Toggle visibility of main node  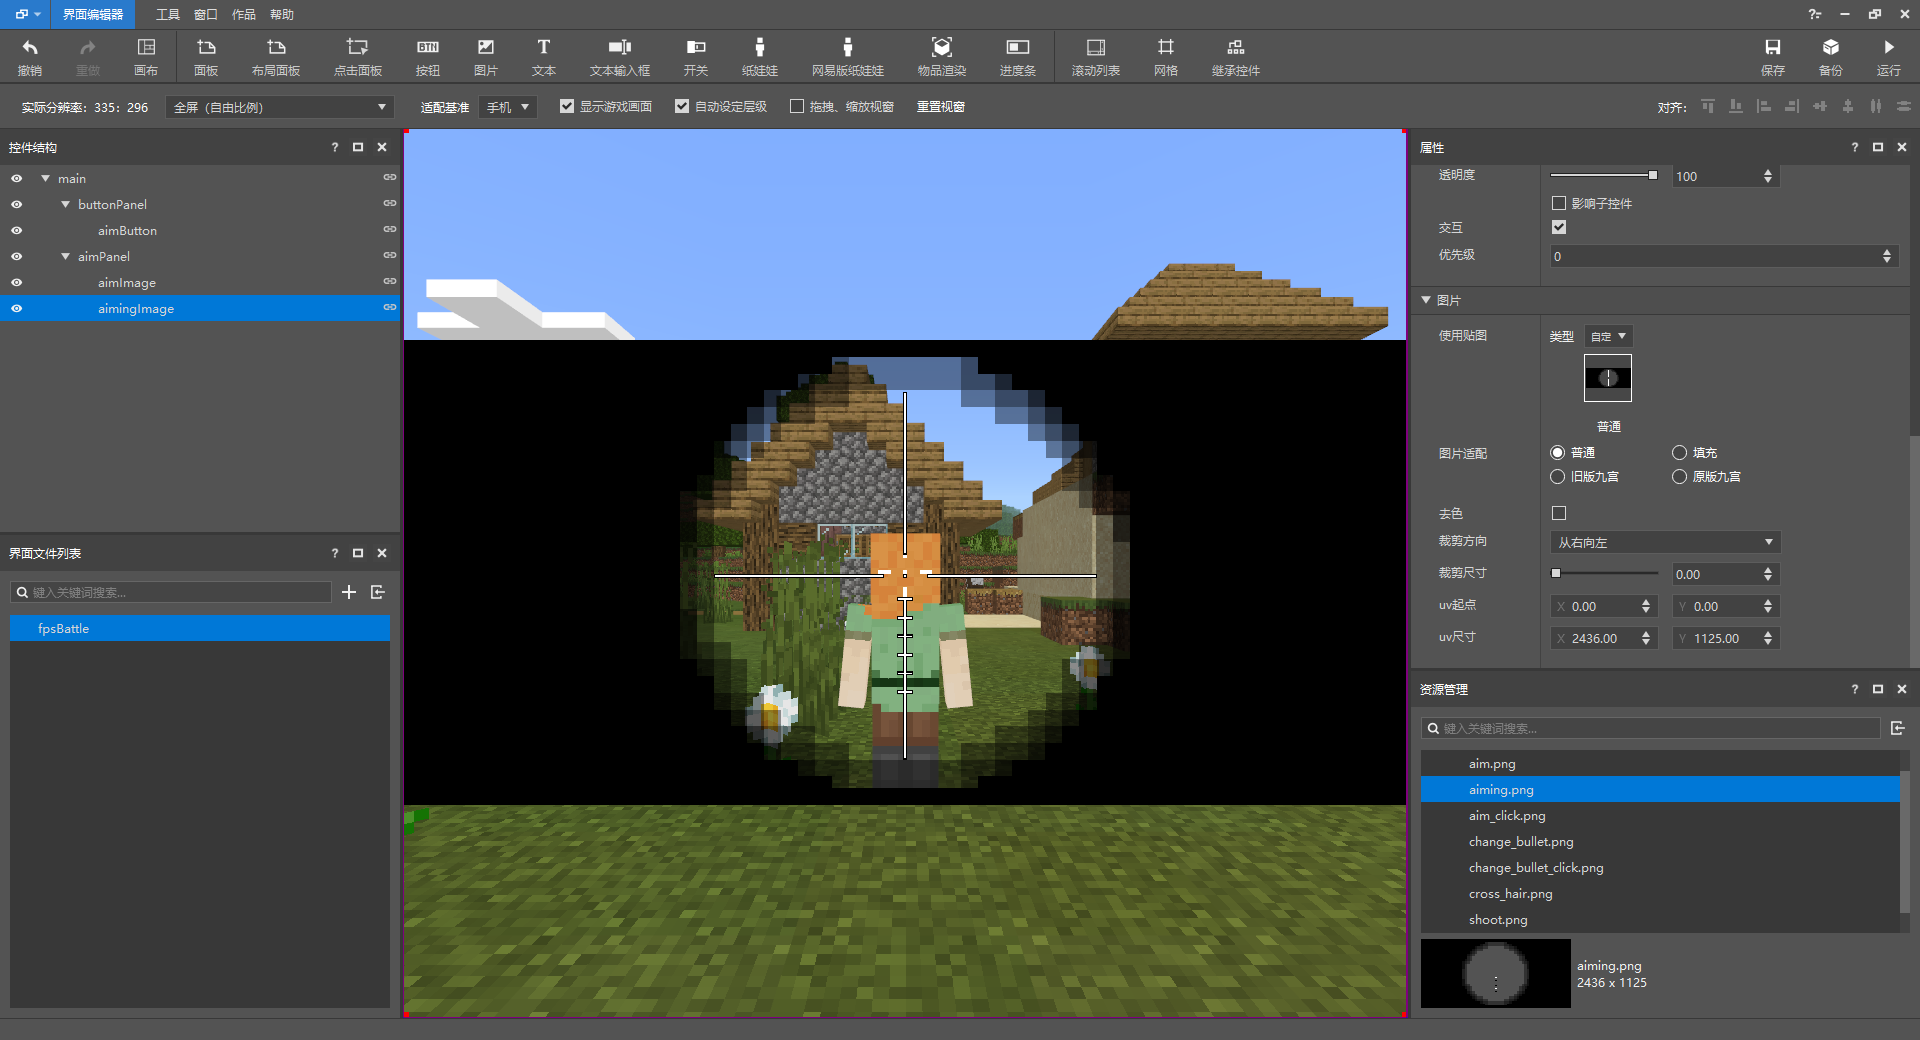(17, 178)
